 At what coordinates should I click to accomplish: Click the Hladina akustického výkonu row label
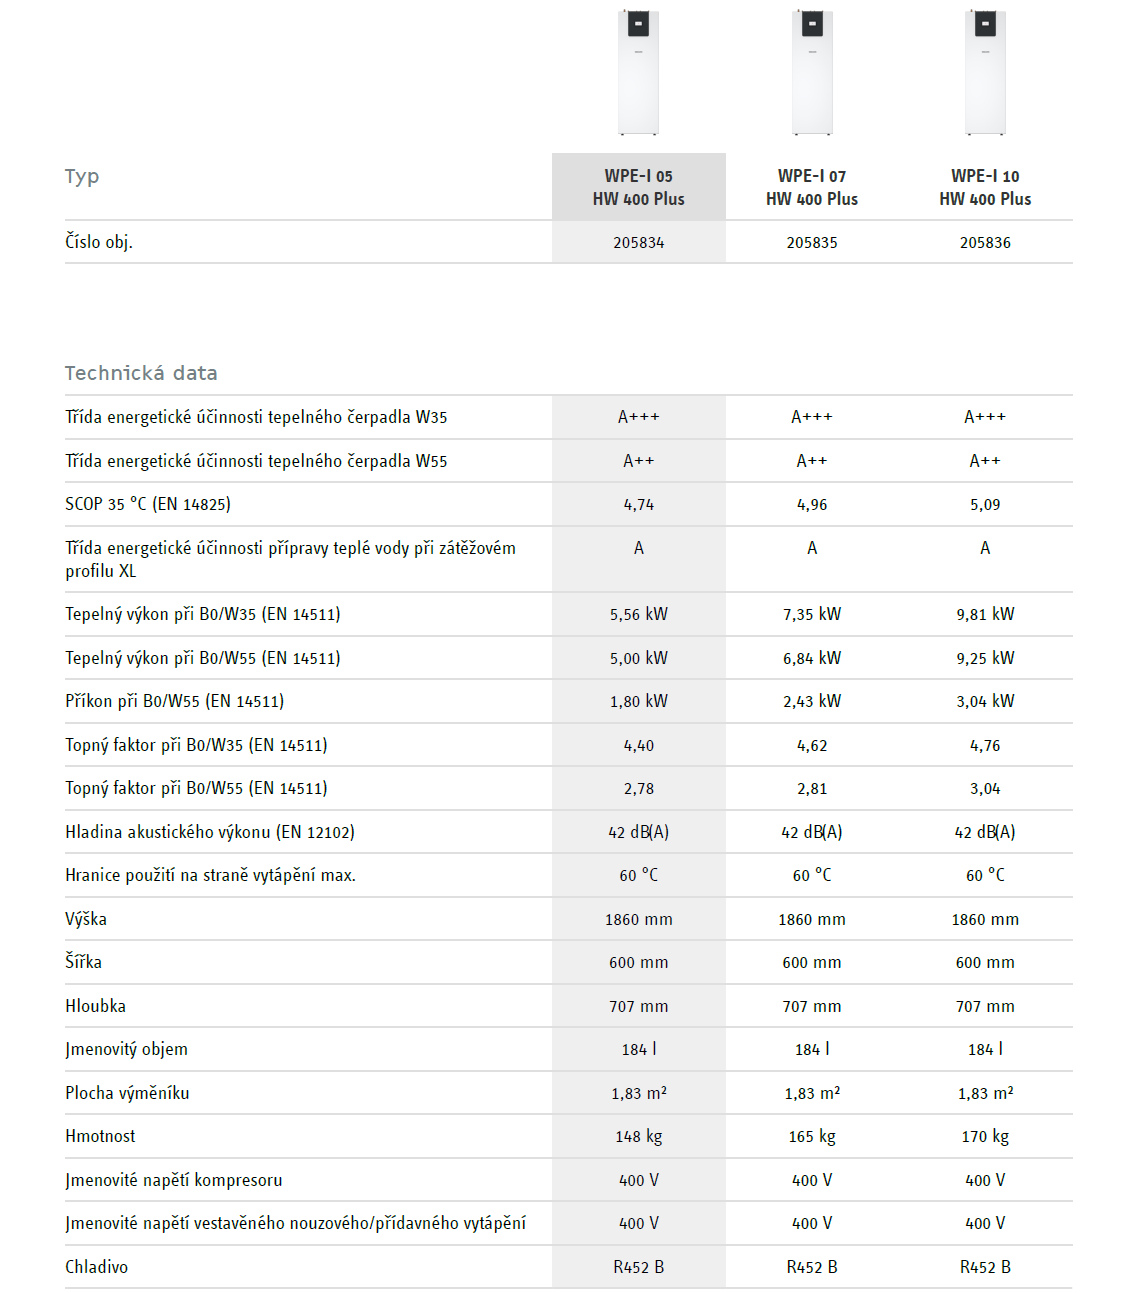tap(210, 832)
